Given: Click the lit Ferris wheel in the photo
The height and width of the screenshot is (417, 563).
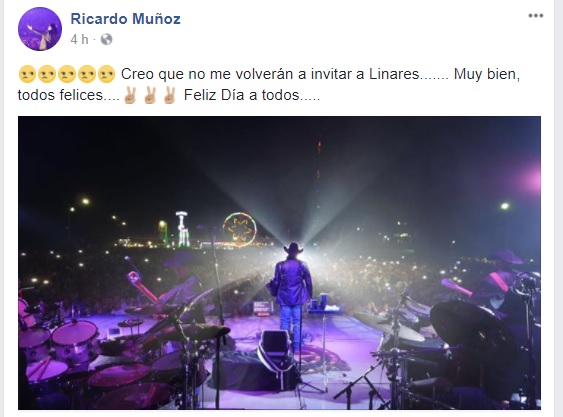Looking at the screenshot, I should [x=239, y=230].
